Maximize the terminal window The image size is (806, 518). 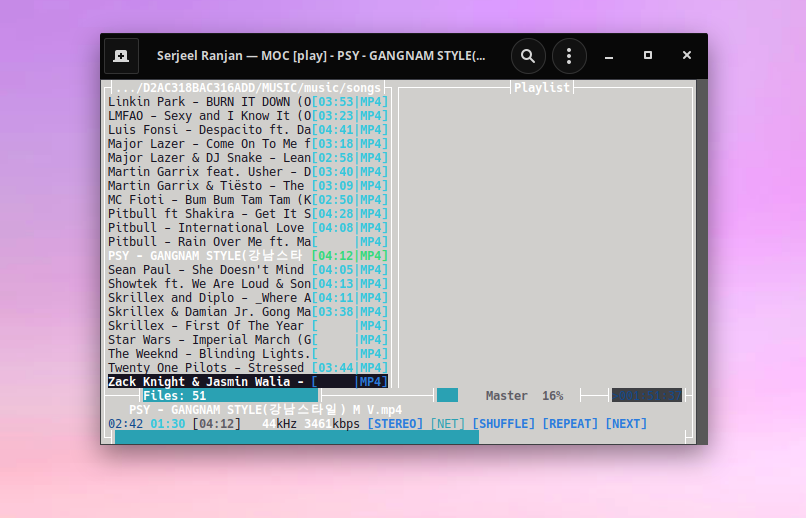coord(648,56)
